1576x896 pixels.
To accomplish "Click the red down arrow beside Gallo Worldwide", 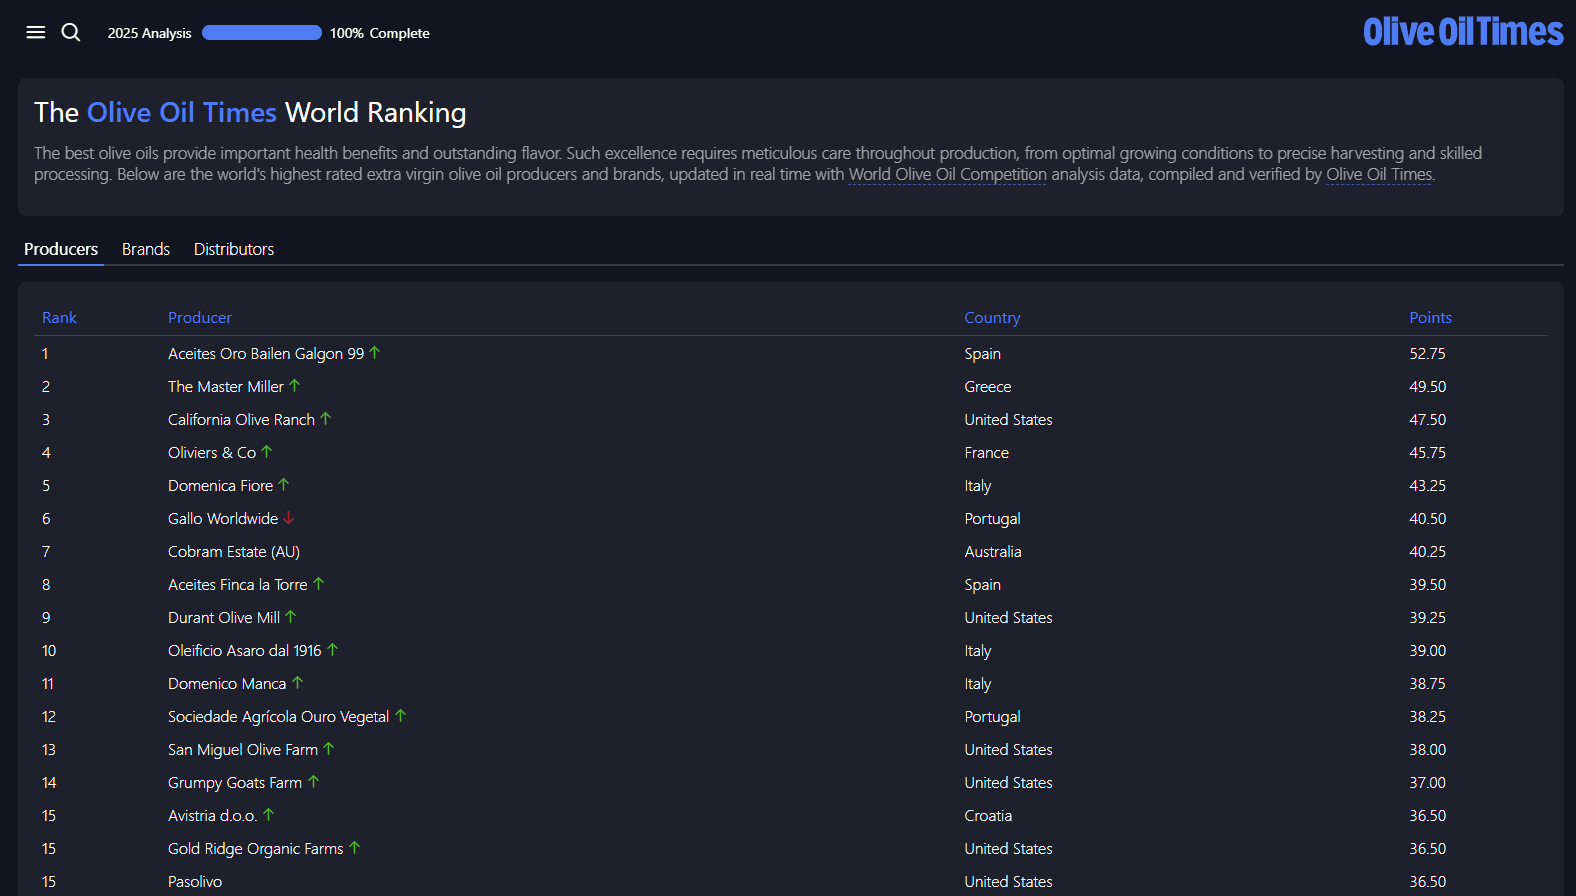I will pos(289,518).
